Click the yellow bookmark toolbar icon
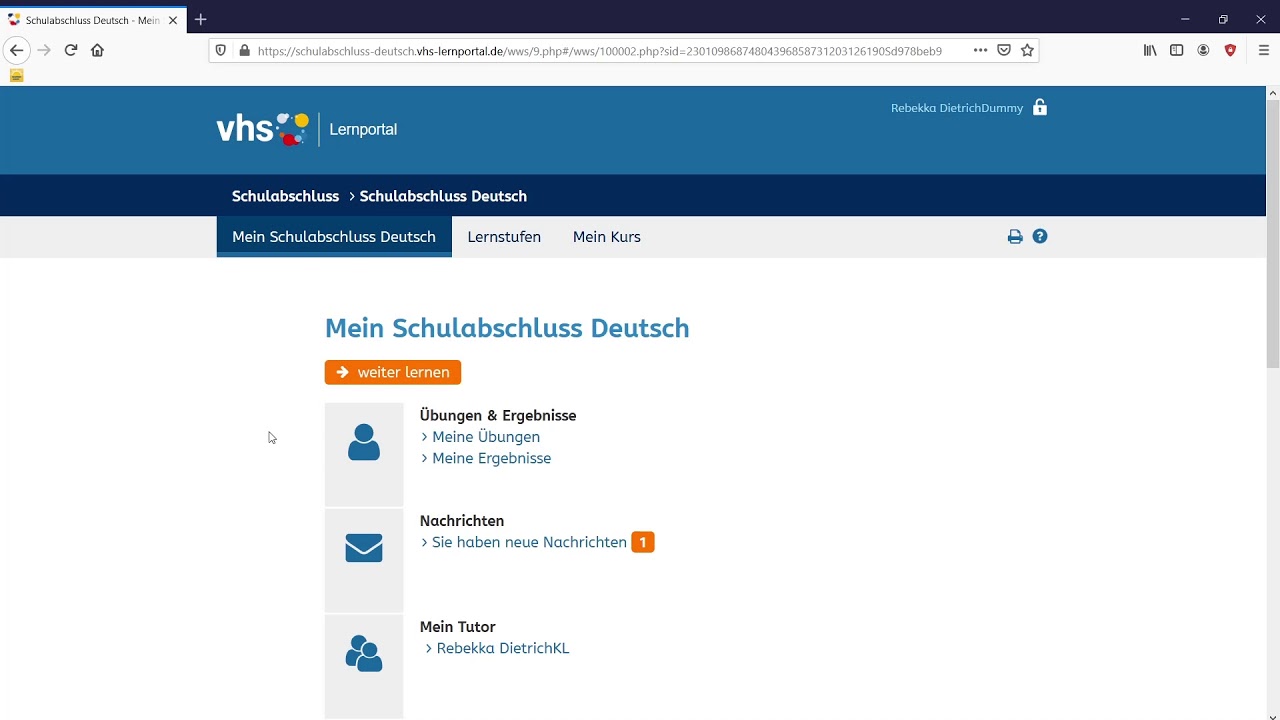Image resolution: width=1280 pixels, height=720 pixels. (x=16, y=76)
